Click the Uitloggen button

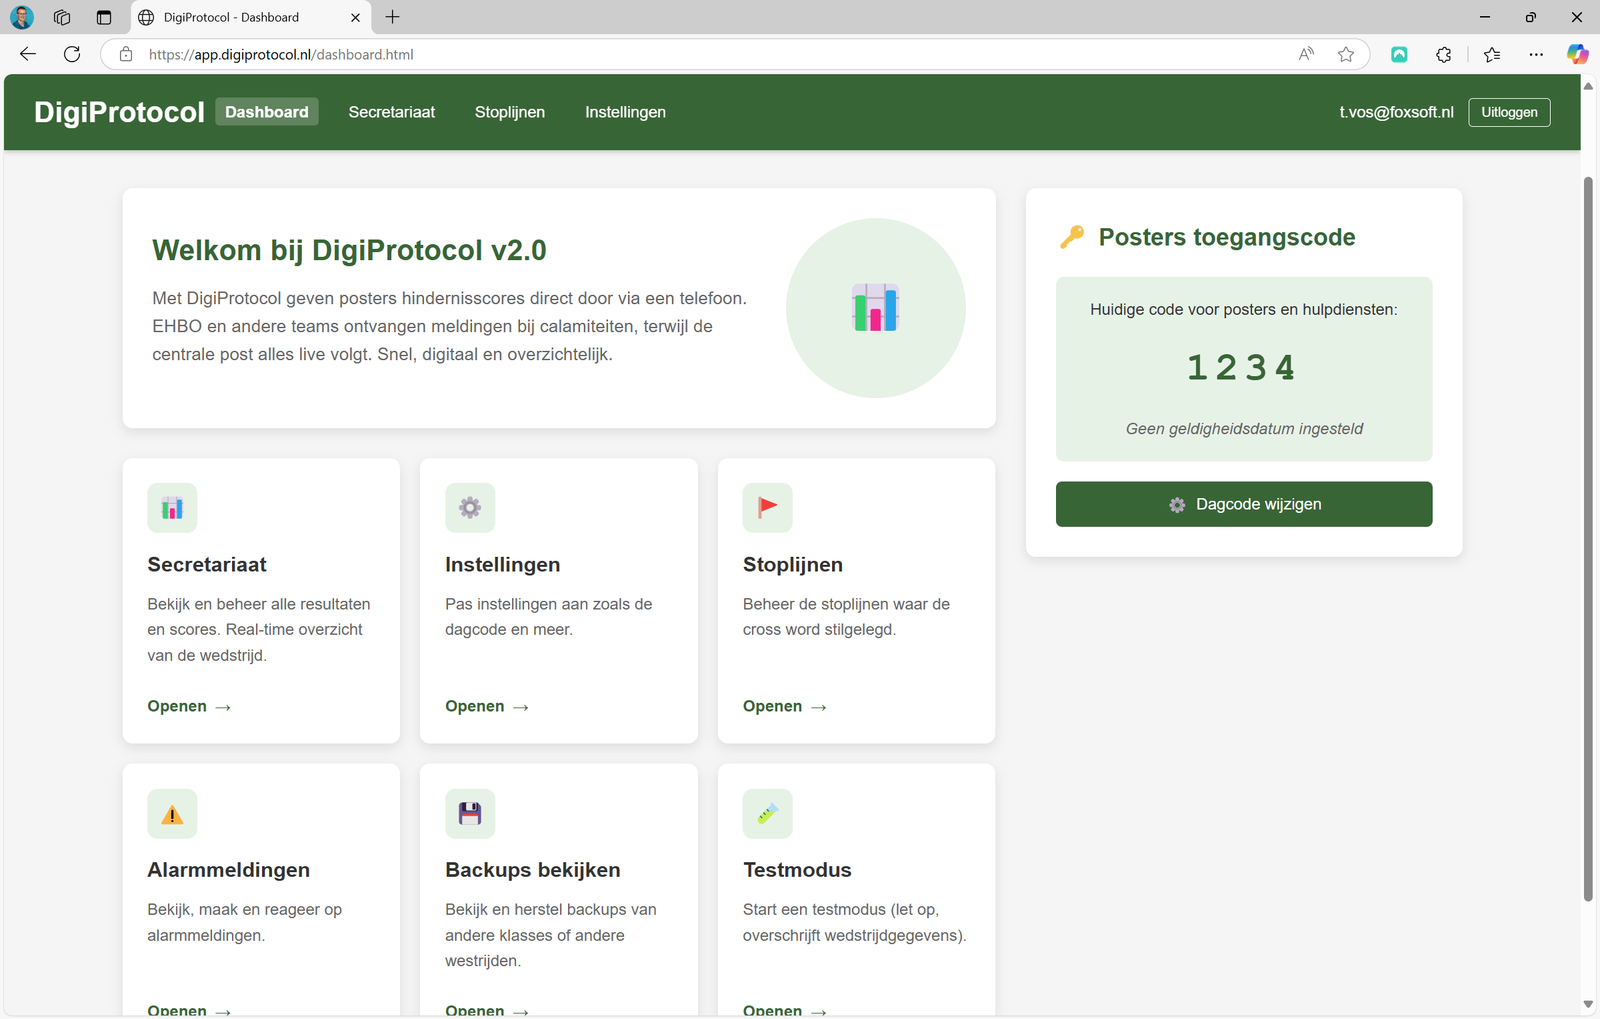pyautogui.click(x=1509, y=112)
